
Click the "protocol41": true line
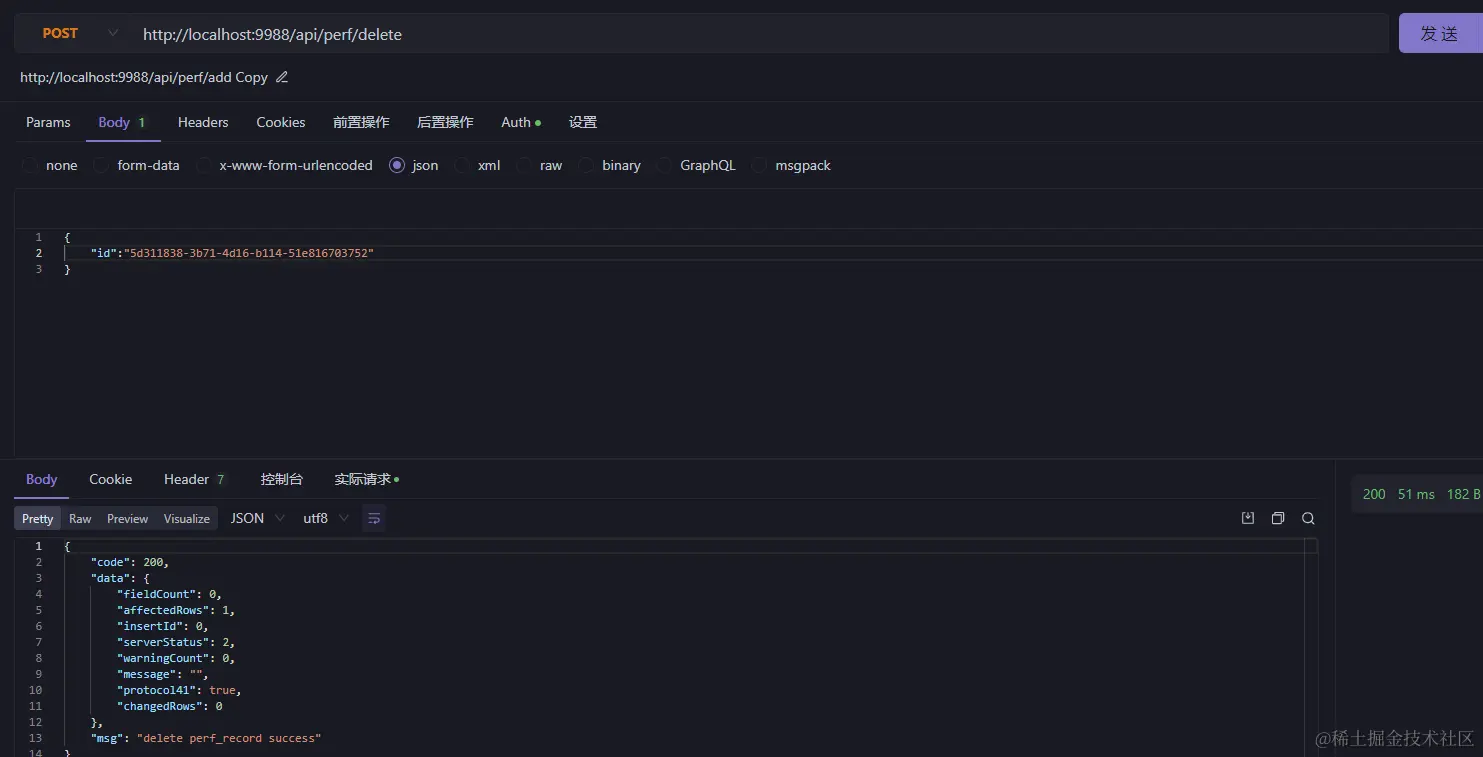(180, 690)
